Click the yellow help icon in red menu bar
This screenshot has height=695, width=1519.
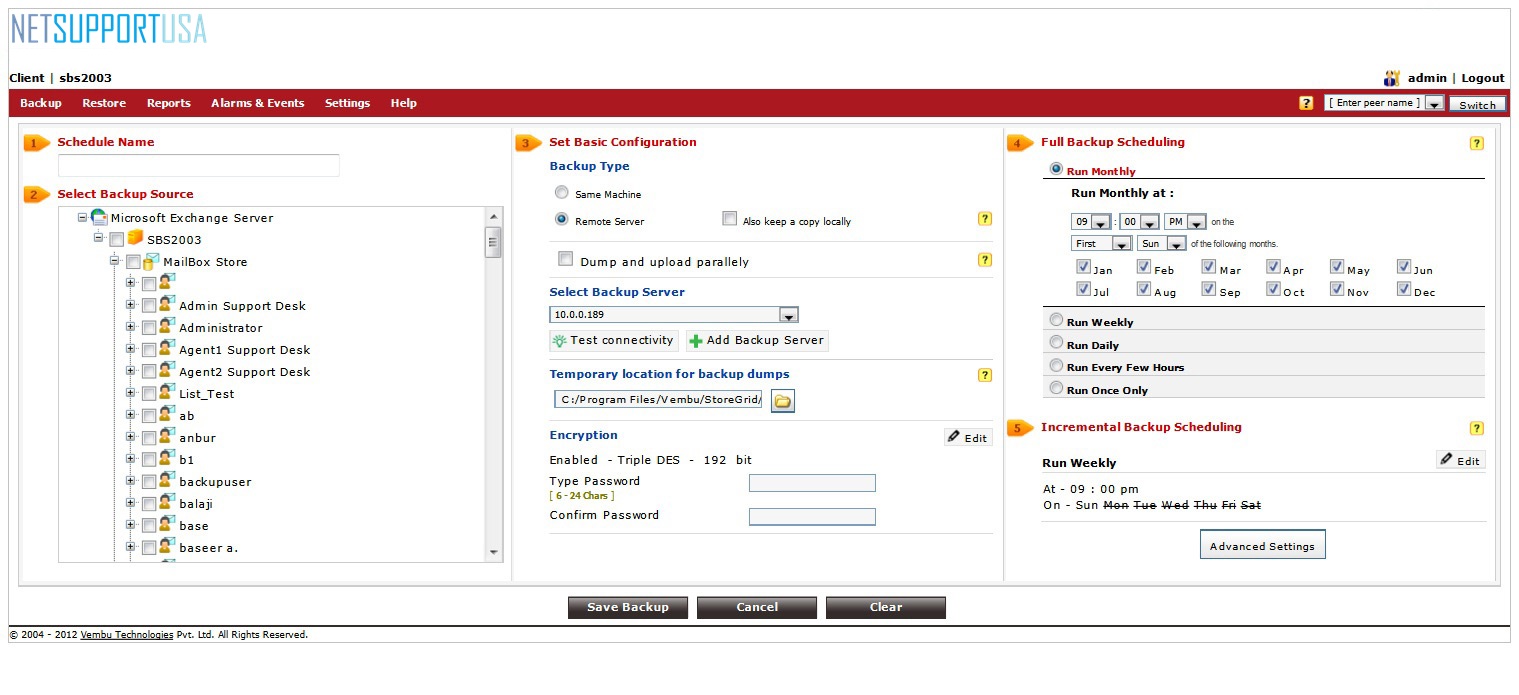click(1305, 103)
